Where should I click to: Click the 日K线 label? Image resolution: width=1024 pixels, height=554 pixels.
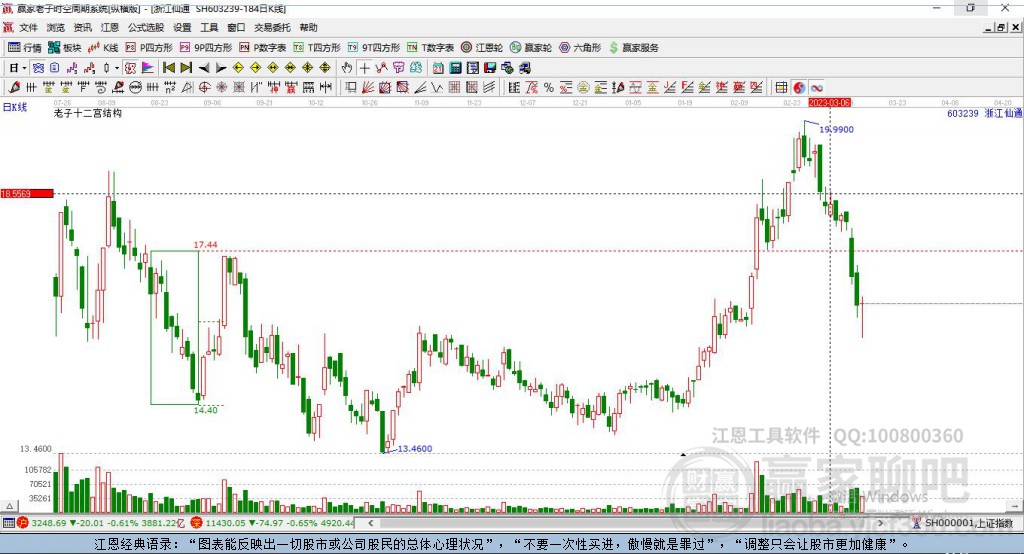pos(14,107)
